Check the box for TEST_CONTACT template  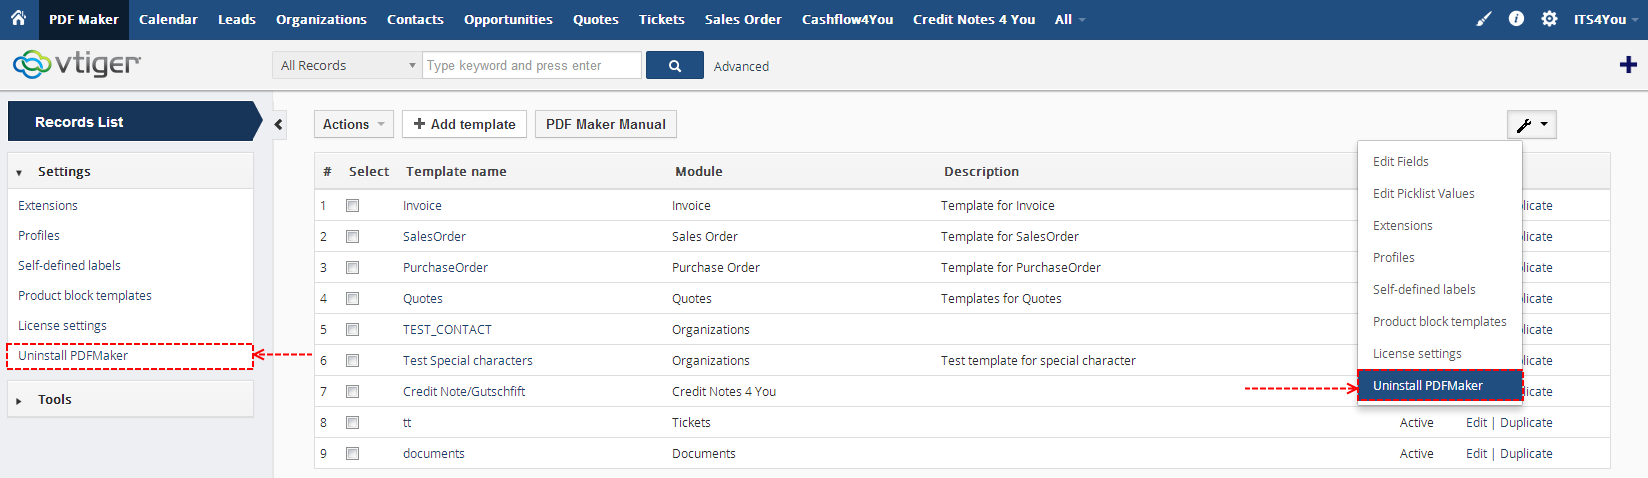tap(352, 330)
